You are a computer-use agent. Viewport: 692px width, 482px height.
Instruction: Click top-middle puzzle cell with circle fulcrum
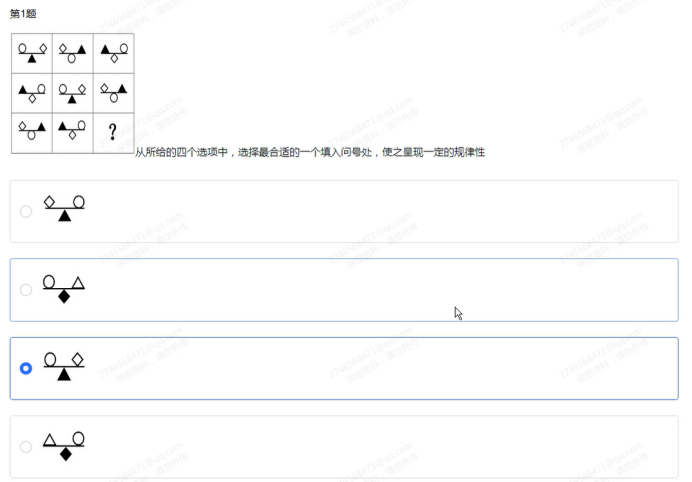[x=72, y=52]
